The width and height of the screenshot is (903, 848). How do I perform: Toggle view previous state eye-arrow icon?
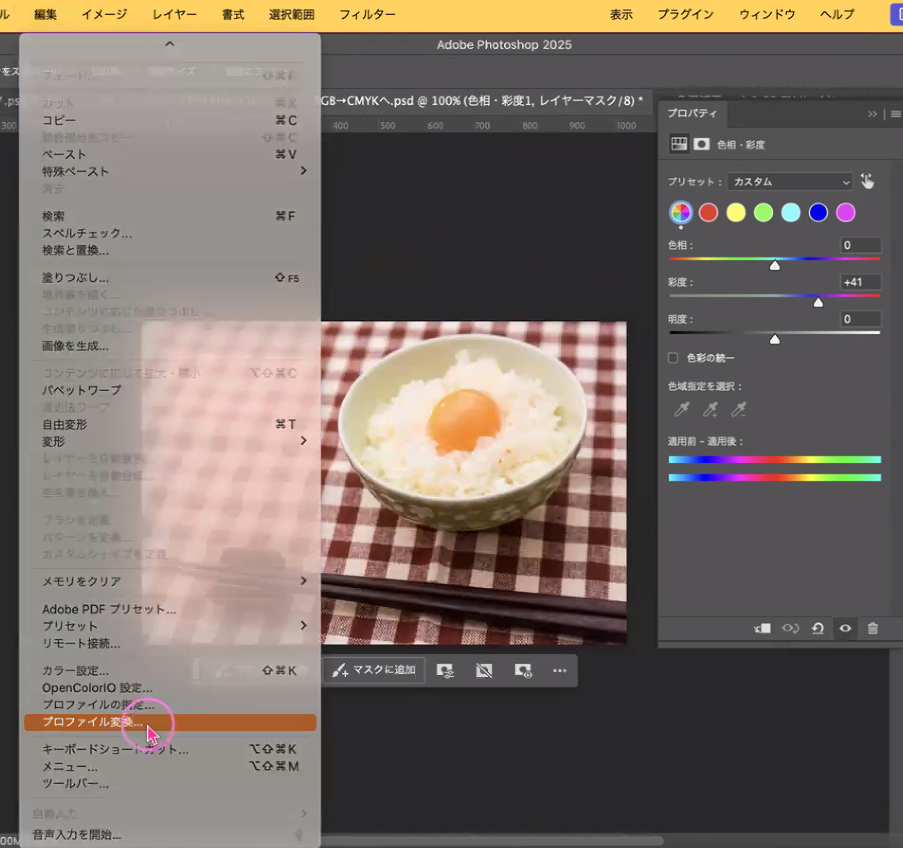pos(790,628)
